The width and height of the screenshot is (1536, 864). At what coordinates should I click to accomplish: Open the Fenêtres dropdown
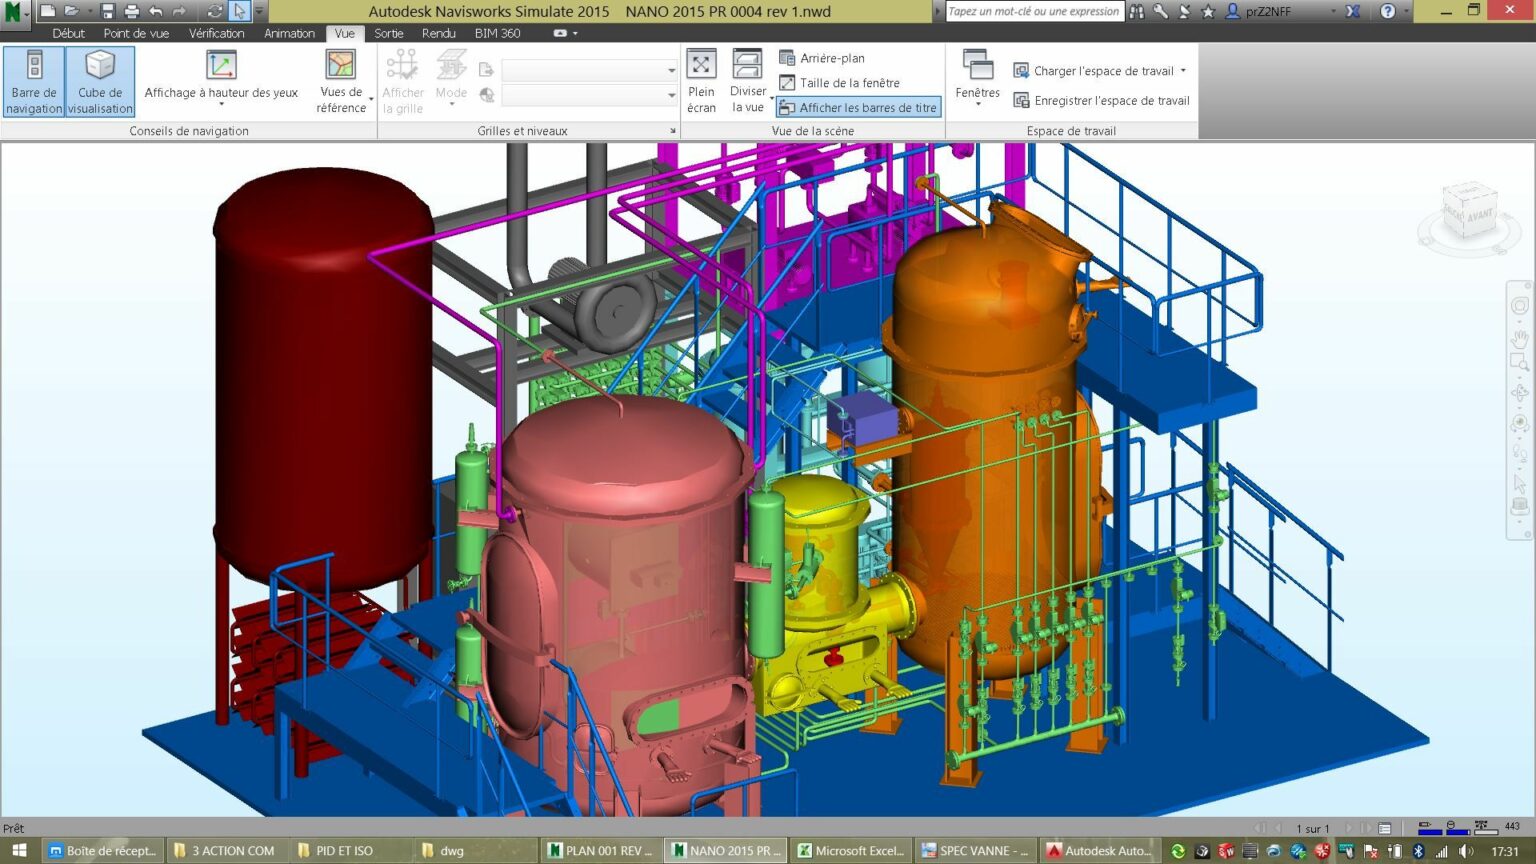click(x=977, y=80)
